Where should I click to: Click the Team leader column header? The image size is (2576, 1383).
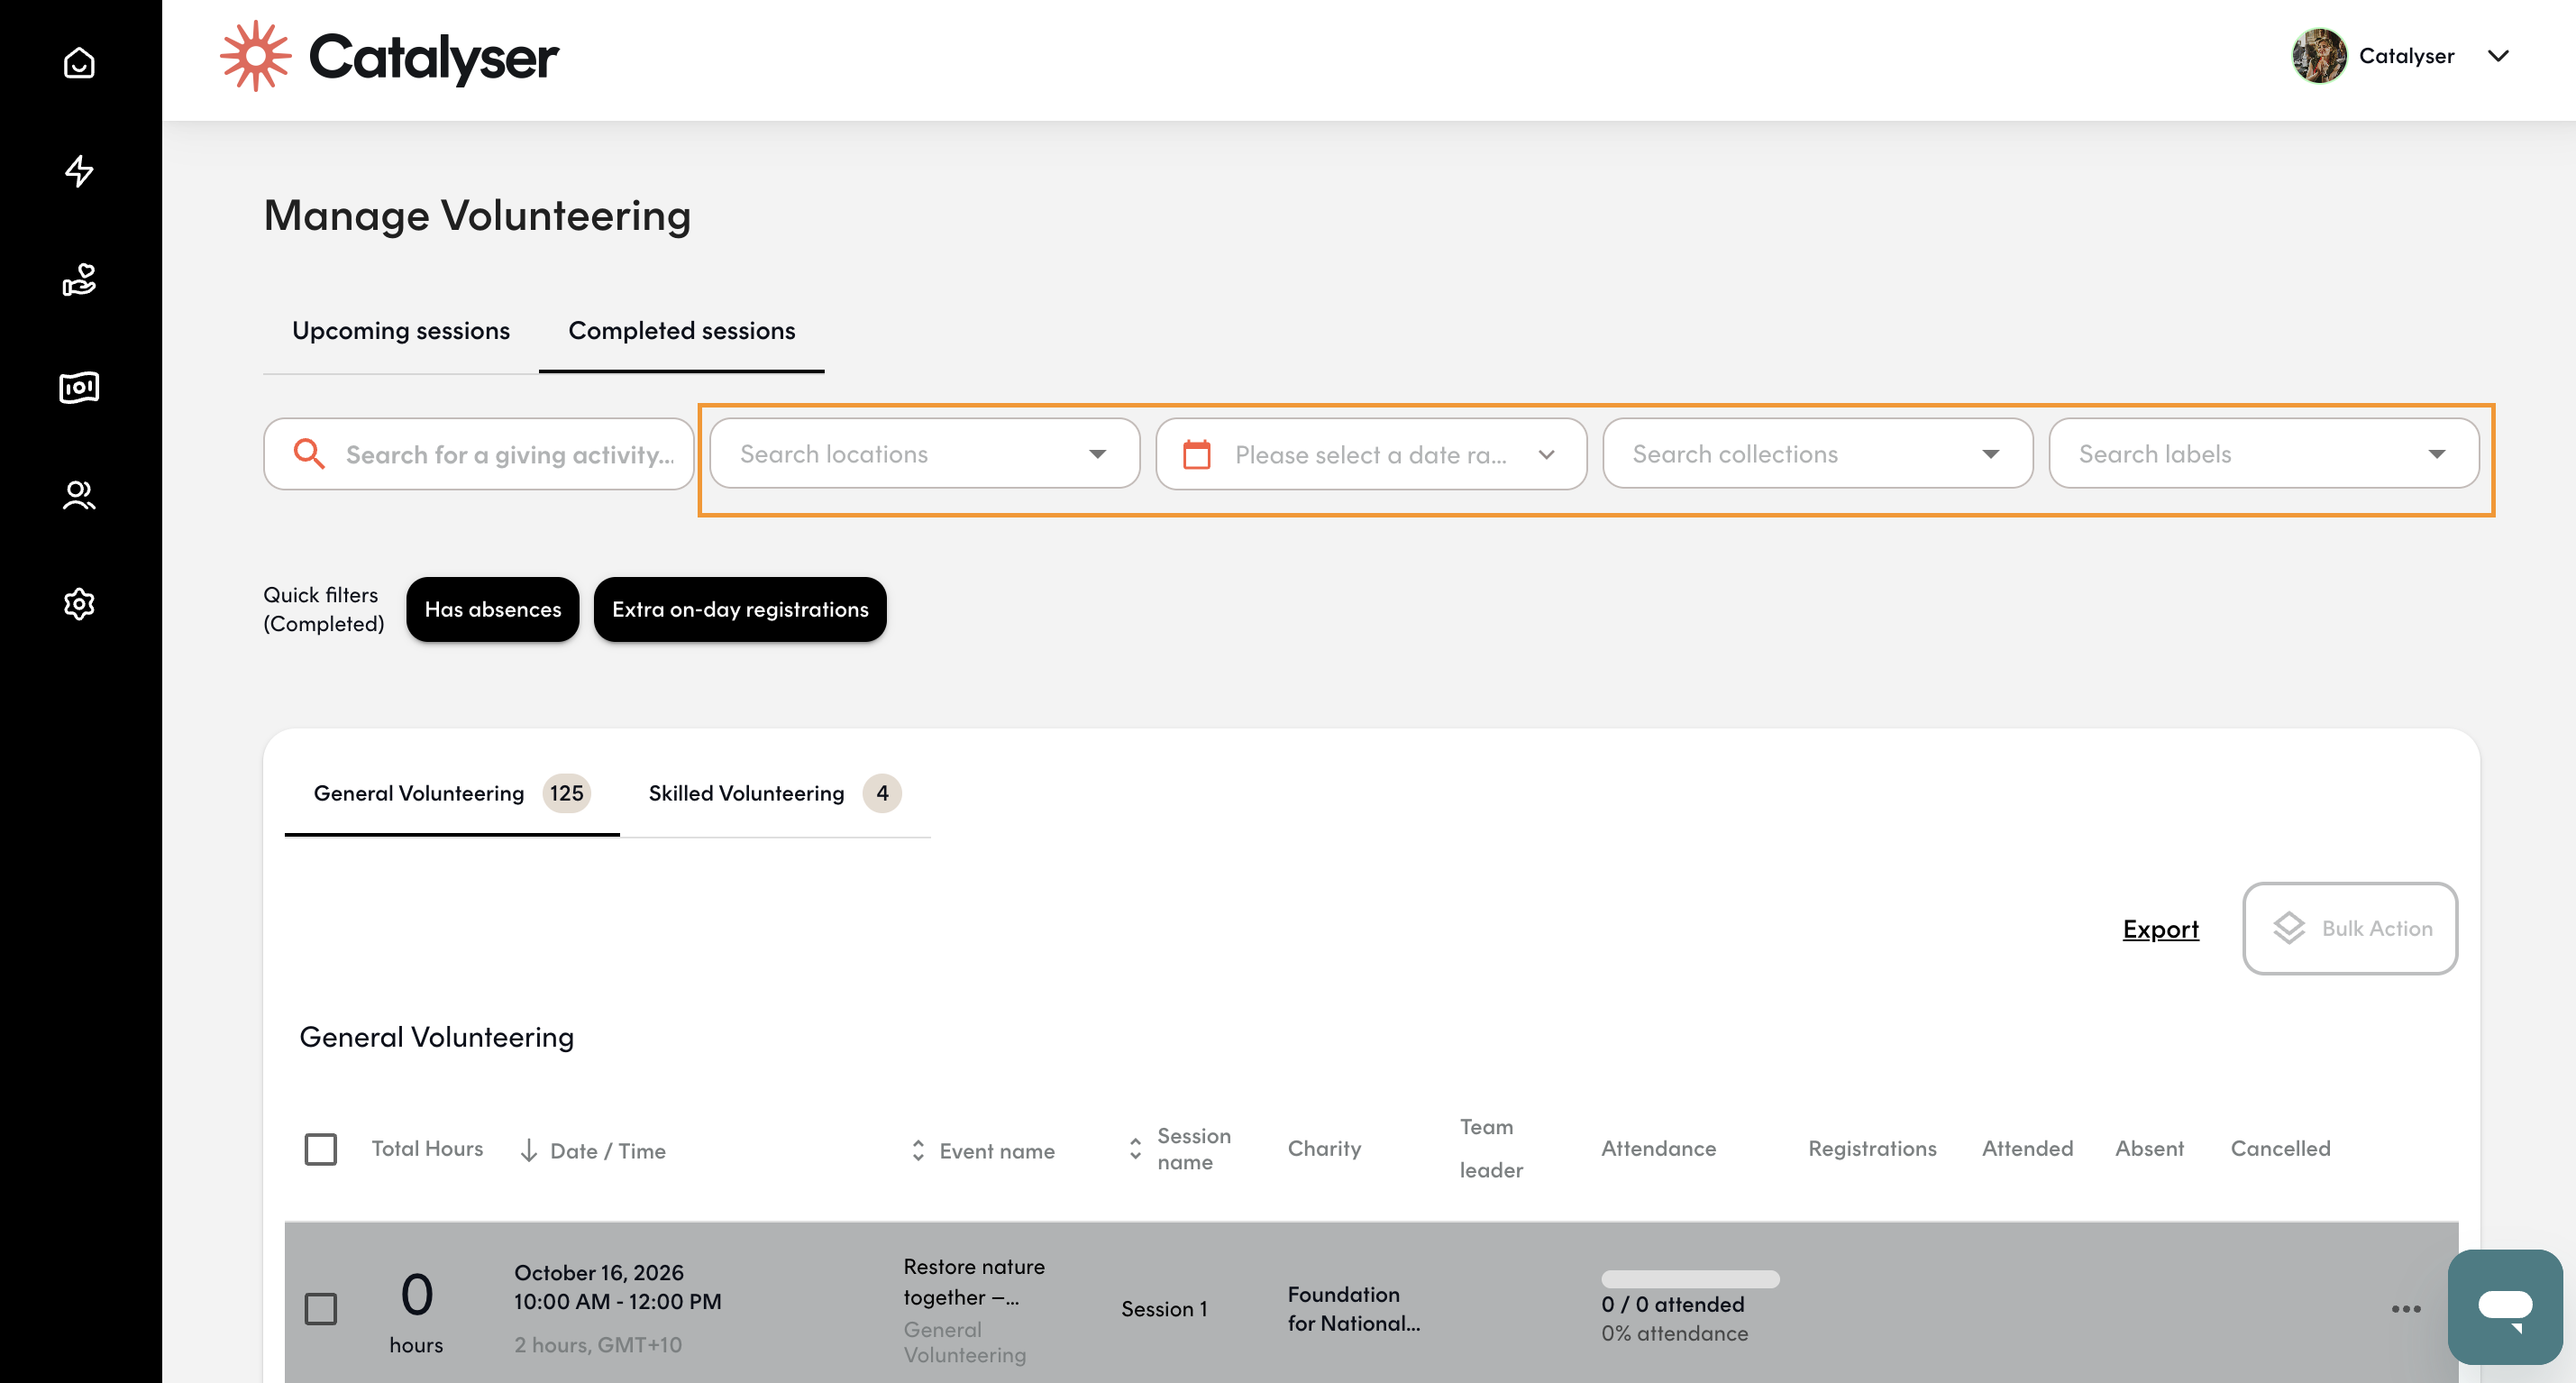point(1491,1148)
